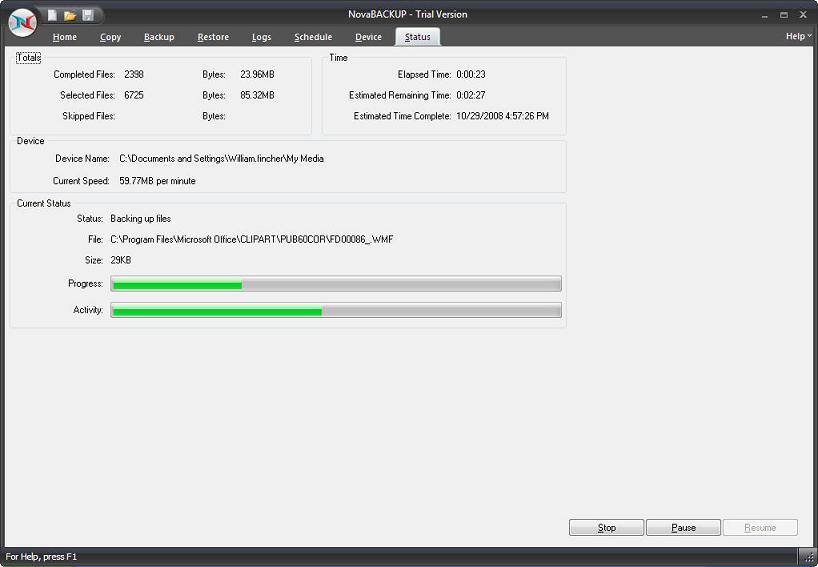This screenshot has height=567, width=818.
Task: Expand the Help dropdown menu
Action: (x=798, y=36)
